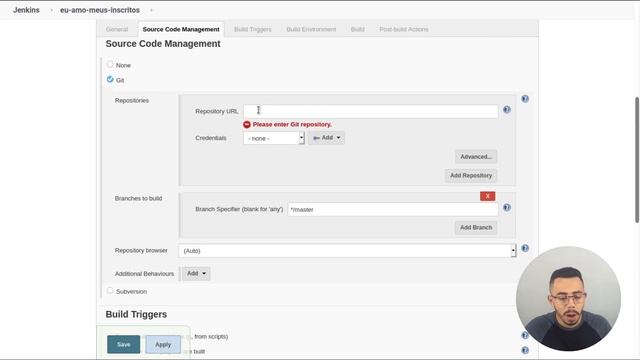640x360 pixels.
Task: Open help icon beside Repository URL field
Action: coord(507,109)
